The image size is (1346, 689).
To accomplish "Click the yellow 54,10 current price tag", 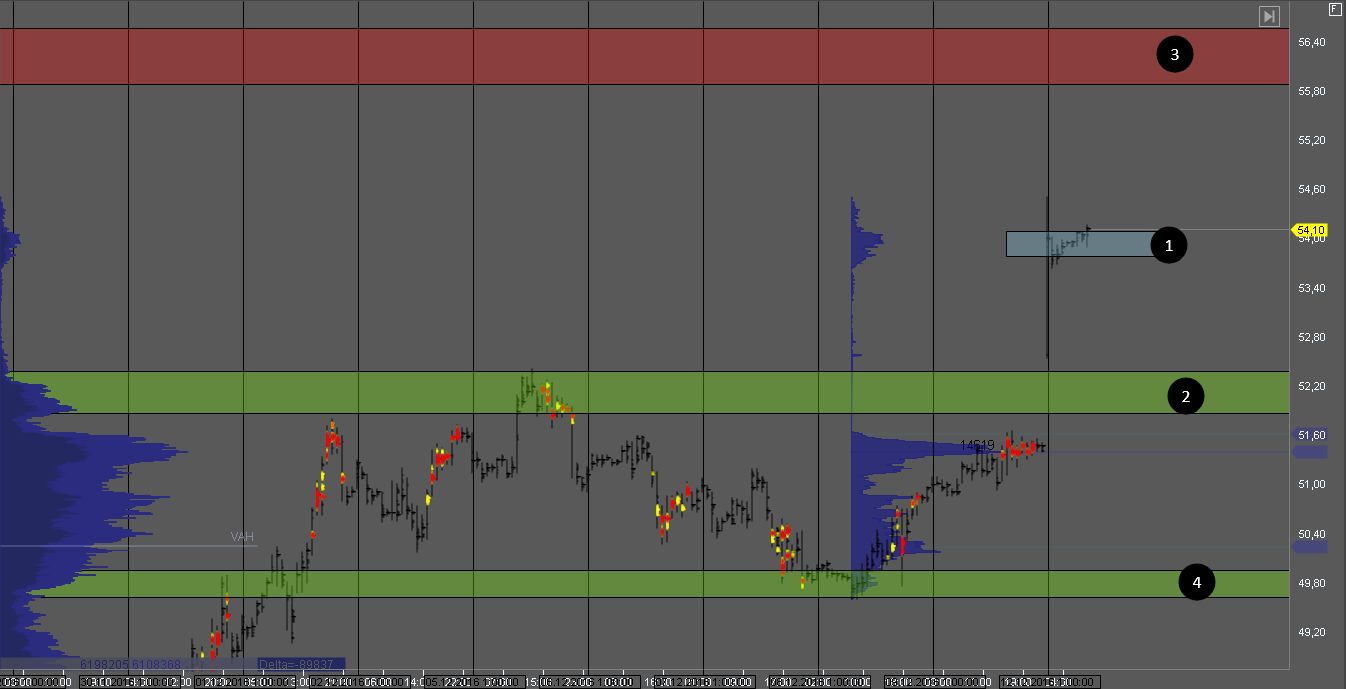I will tap(1309, 229).
